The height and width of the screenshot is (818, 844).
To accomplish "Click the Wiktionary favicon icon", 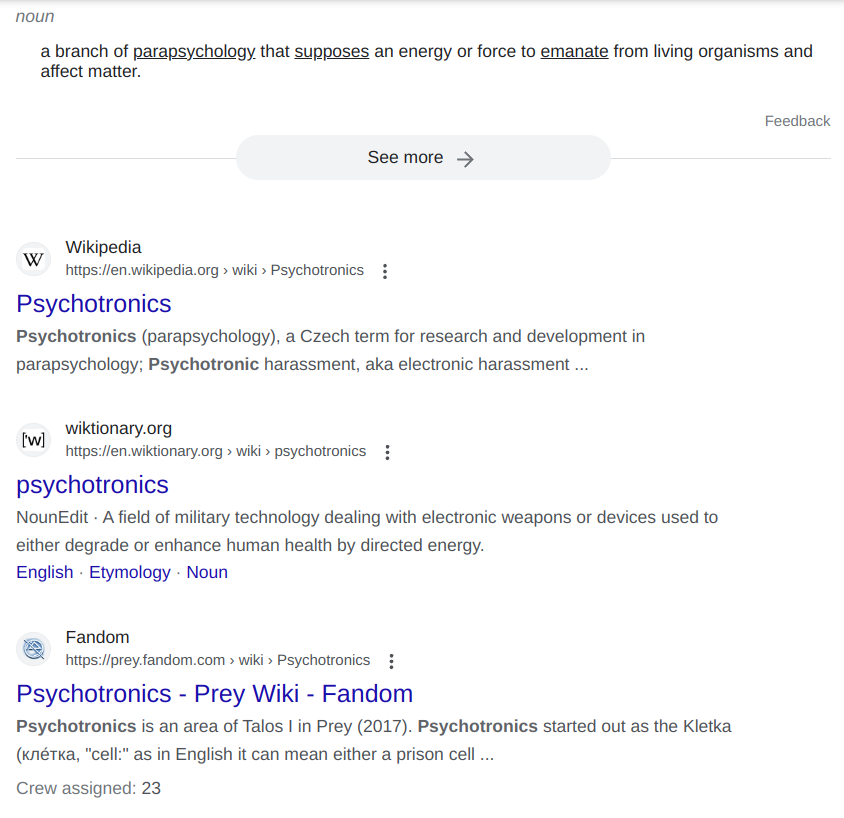I will [33, 440].
